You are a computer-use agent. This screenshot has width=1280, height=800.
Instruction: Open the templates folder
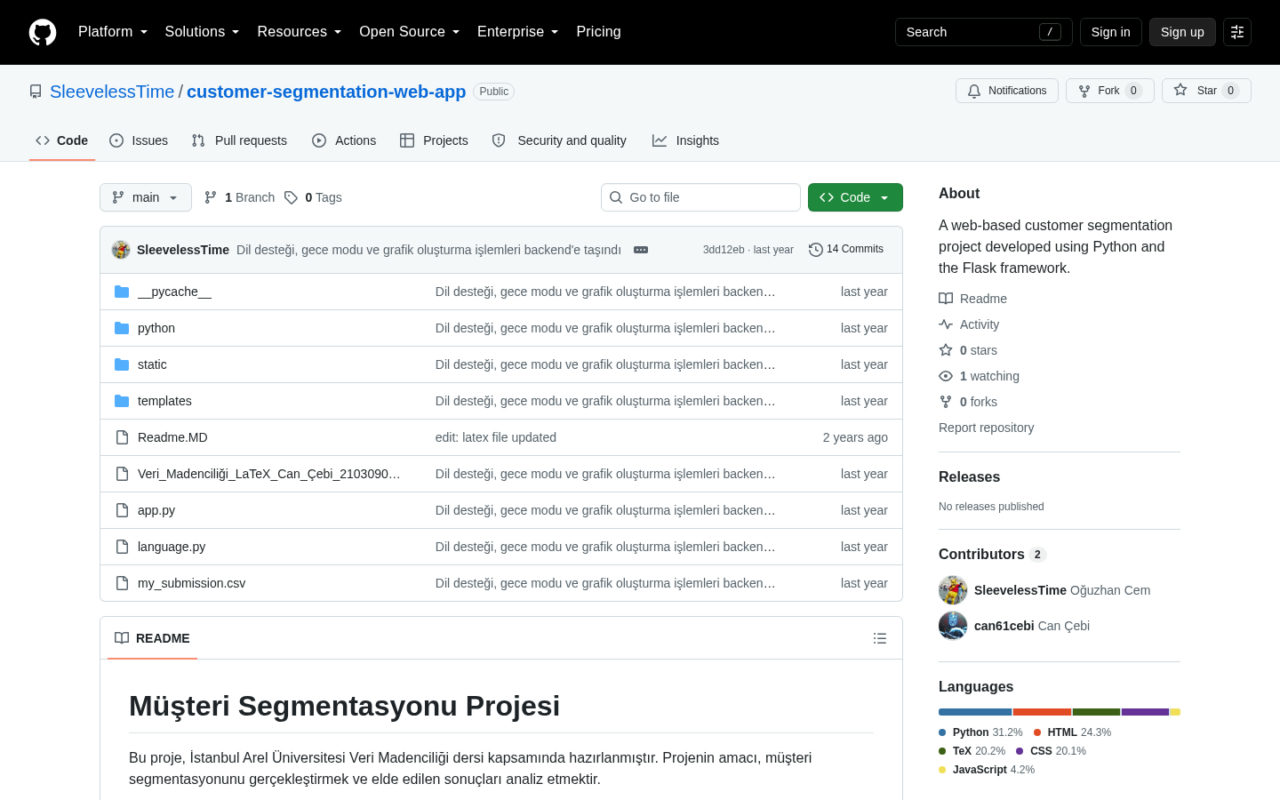click(164, 401)
